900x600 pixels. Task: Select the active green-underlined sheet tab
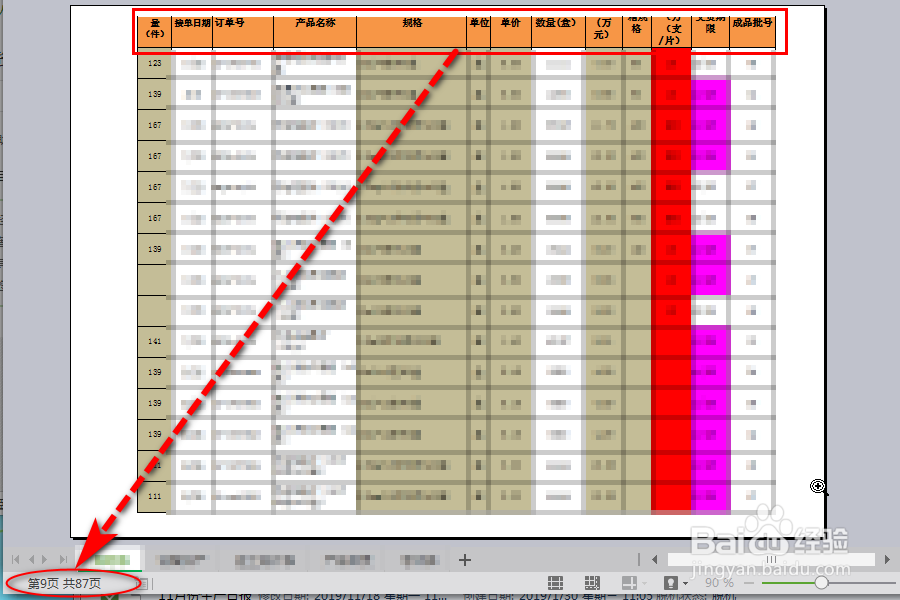(111, 559)
